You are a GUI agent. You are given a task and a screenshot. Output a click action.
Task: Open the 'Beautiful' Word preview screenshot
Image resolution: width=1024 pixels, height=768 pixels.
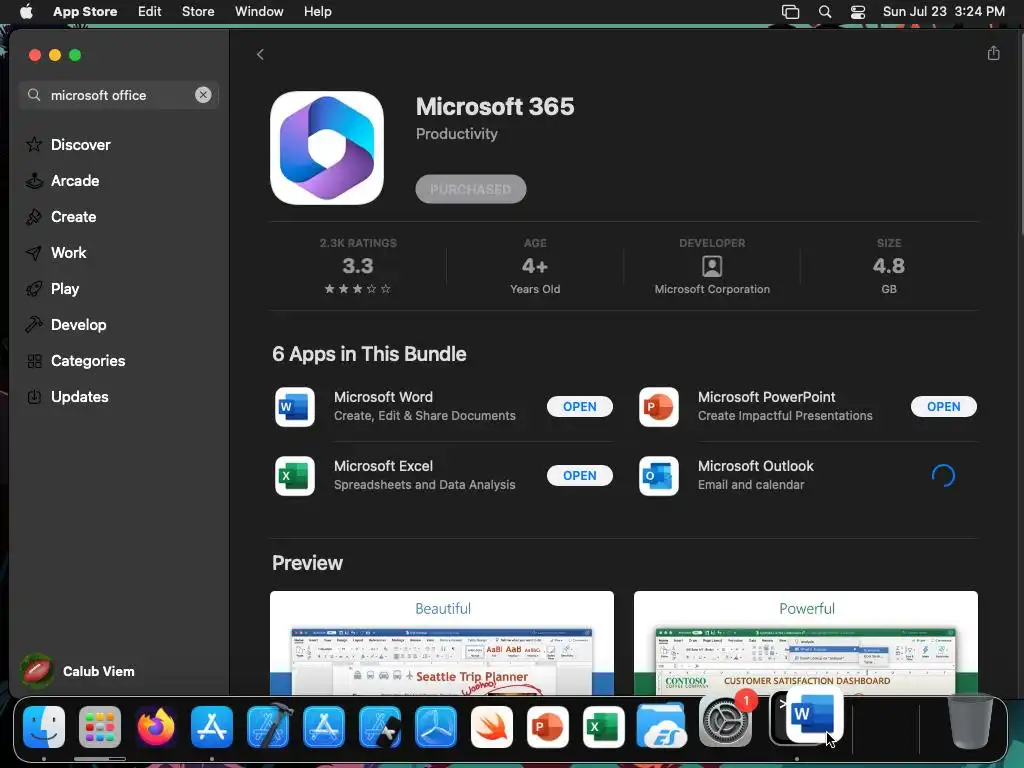pyautogui.click(x=441, y=643)
